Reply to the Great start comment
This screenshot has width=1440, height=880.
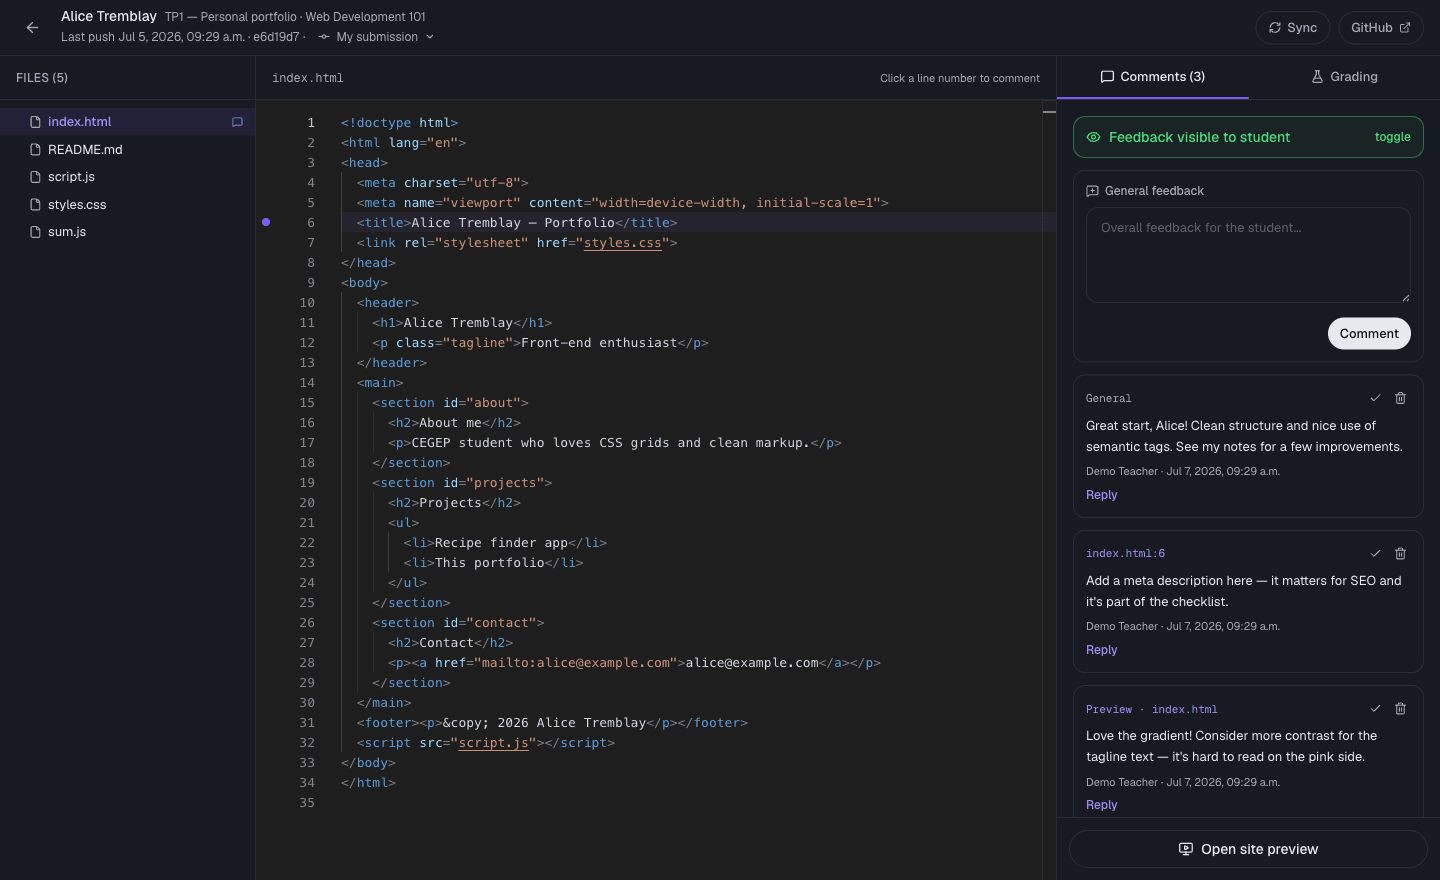[x=1101, y=495]
